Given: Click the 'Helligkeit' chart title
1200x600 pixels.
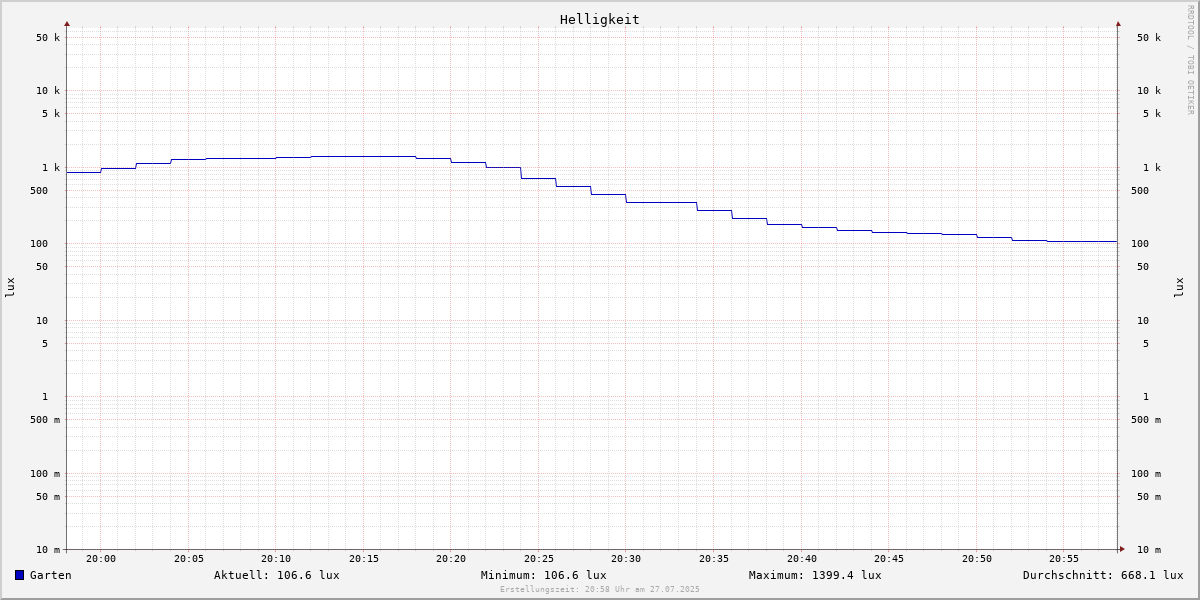Looking at the screenshot, I should pos(600,19).
